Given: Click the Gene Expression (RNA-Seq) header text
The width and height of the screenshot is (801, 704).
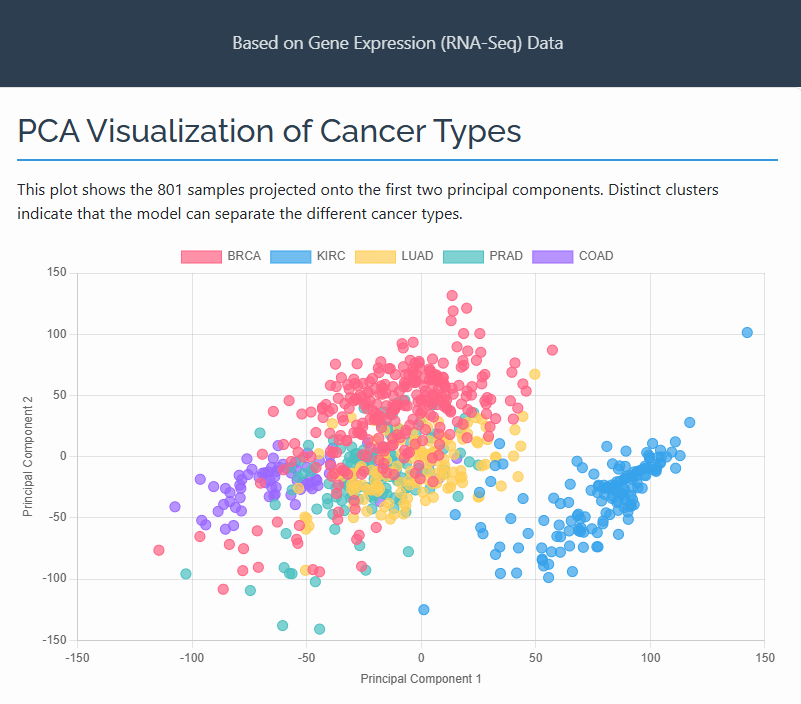Looking at the screenshot, I should click(x=398, y=43).
